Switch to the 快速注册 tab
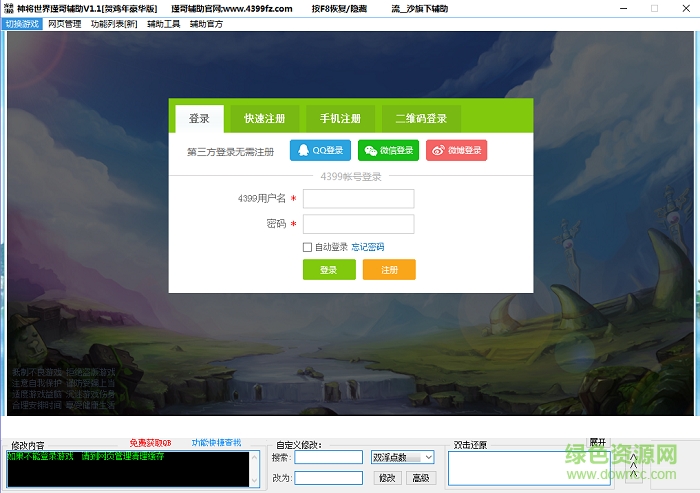Image resolution: width=700 pixels, height=493 pixels. point(264,119)
